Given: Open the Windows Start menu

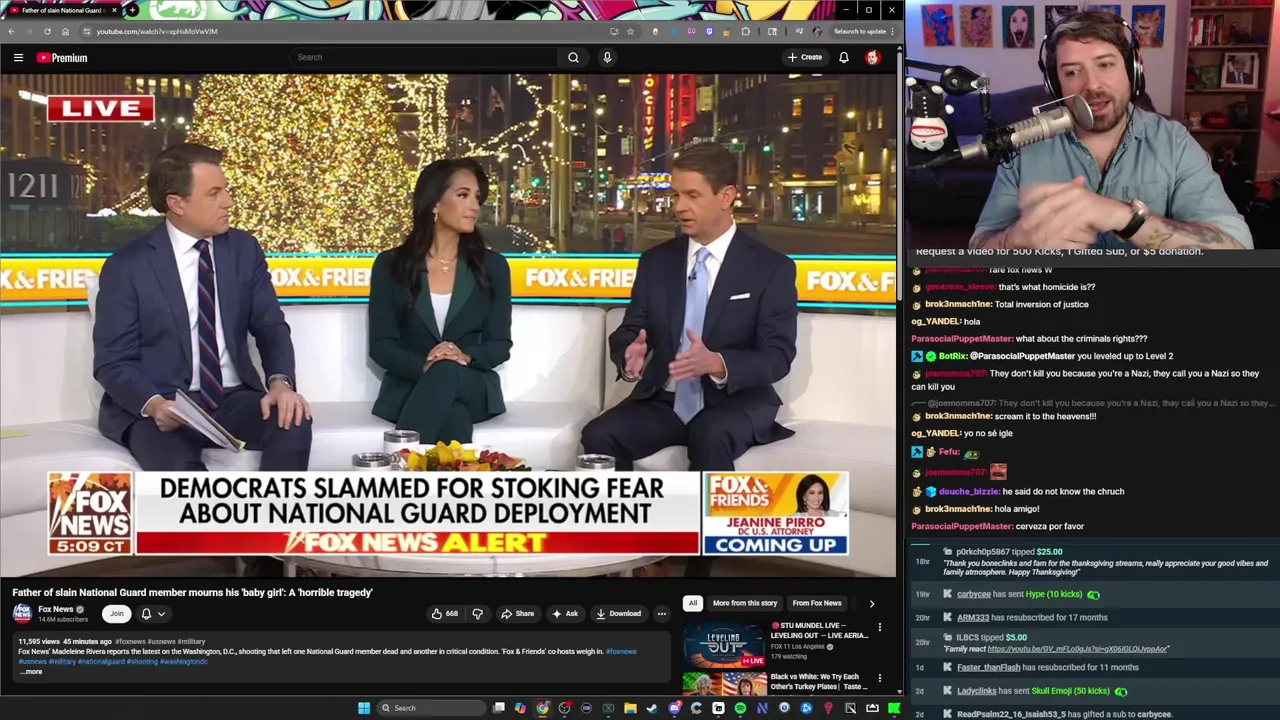Looking at the screenshot, I should 364,708.
